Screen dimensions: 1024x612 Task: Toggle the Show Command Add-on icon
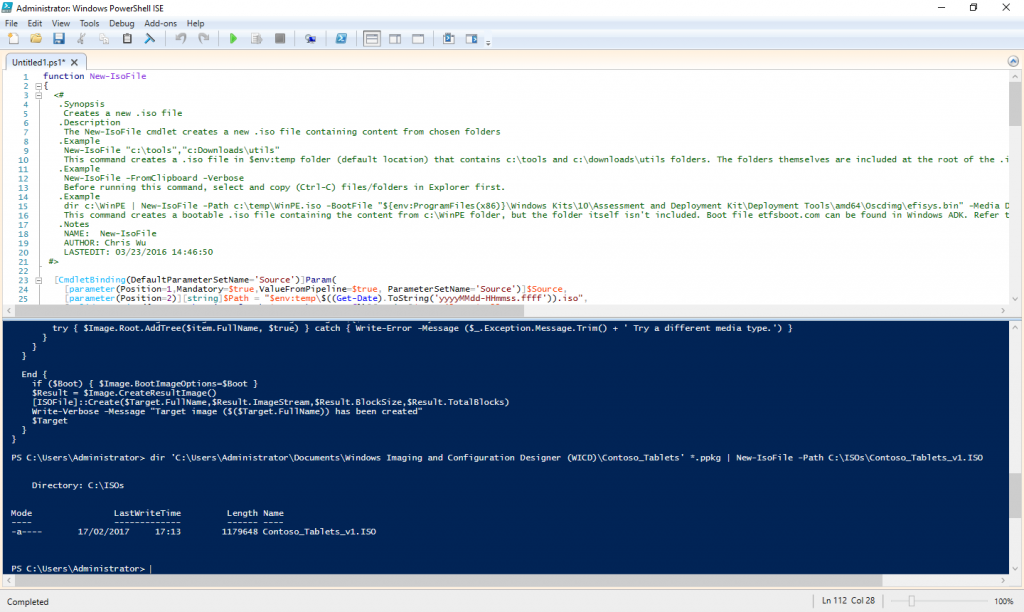(x=472, y=39)
